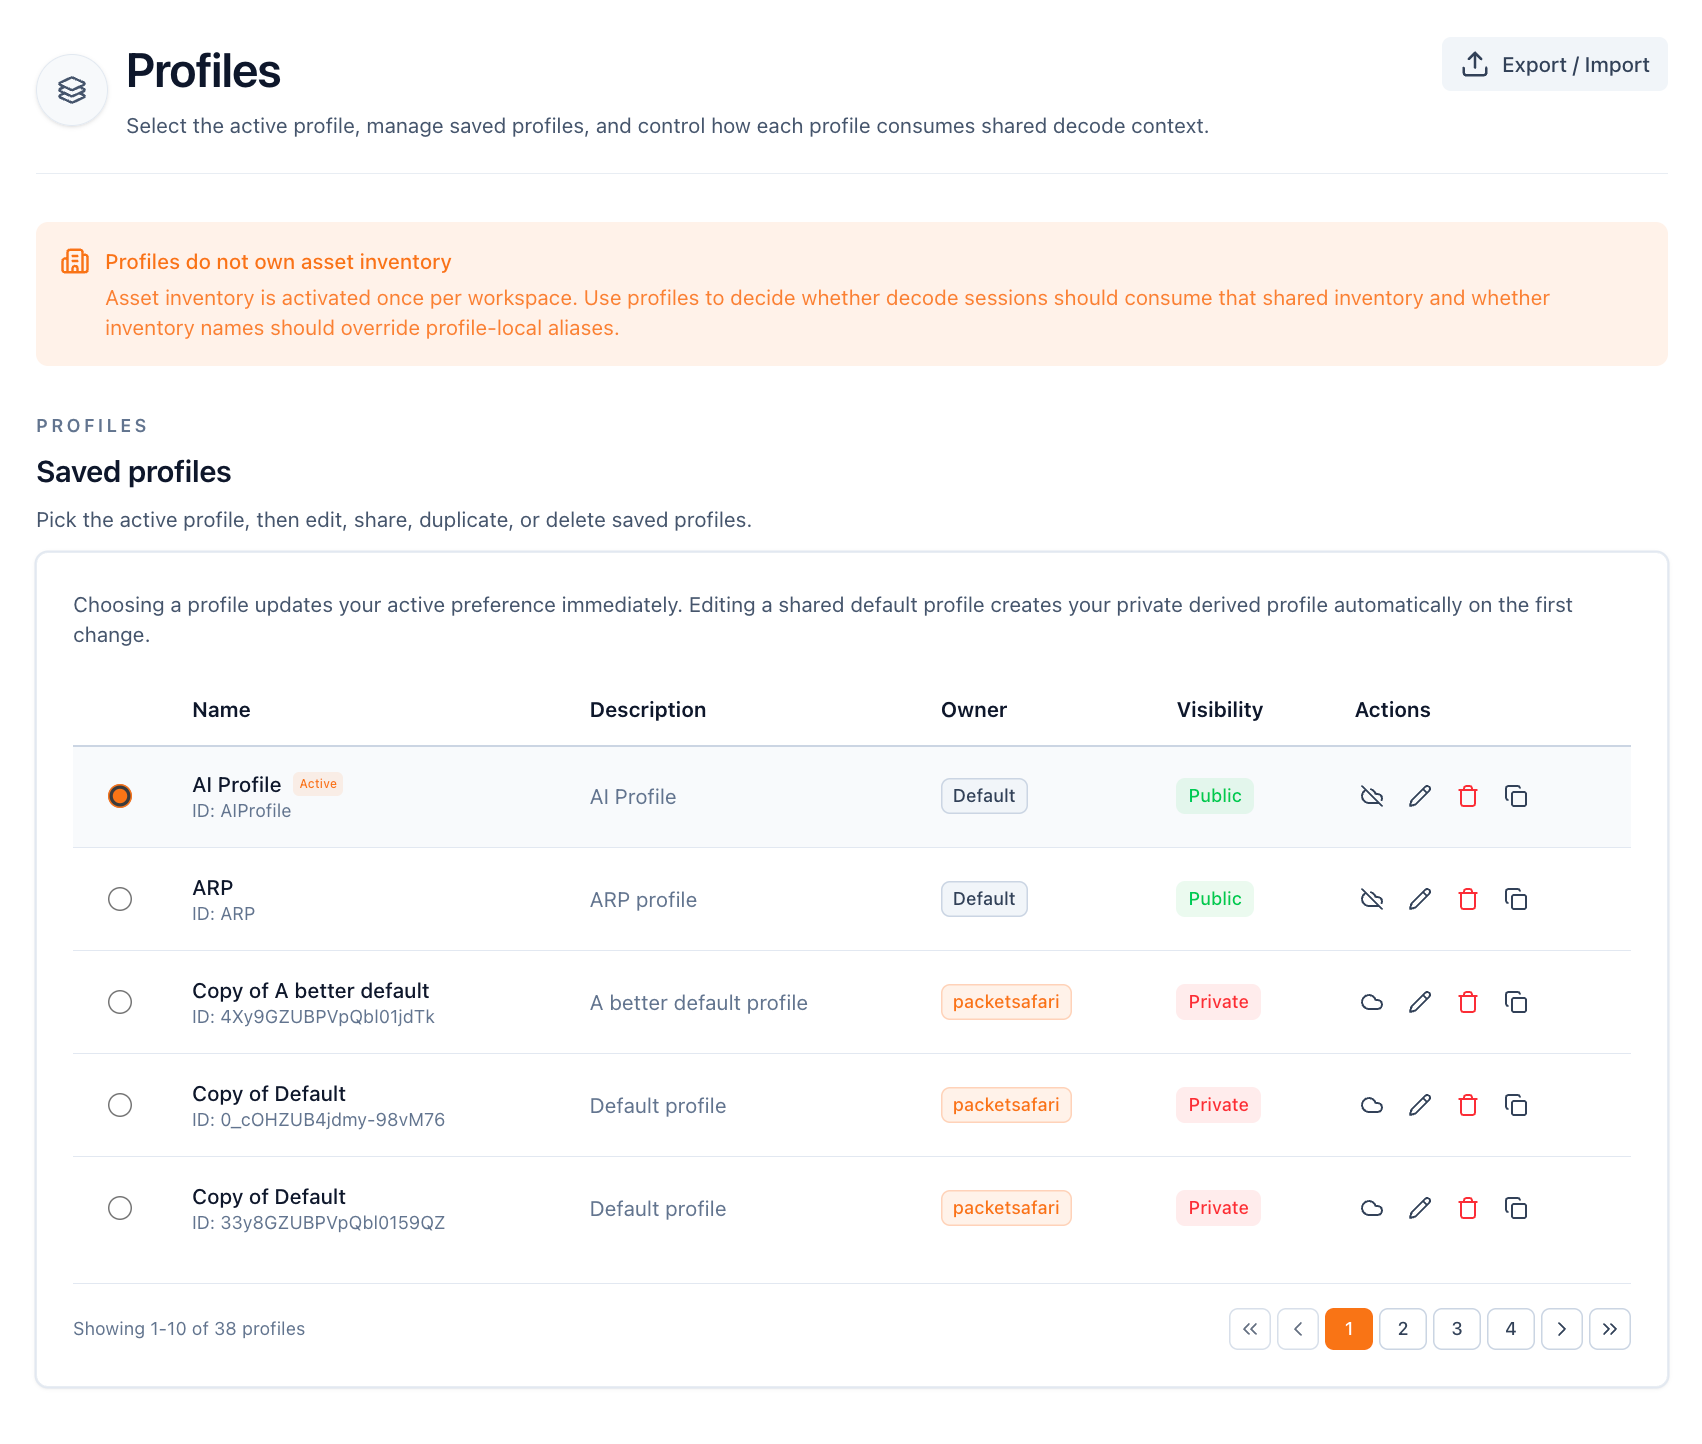Duplicate Copy of A better default profile
Screen dimensions: 1702x1444
tap(1516, 1002)
